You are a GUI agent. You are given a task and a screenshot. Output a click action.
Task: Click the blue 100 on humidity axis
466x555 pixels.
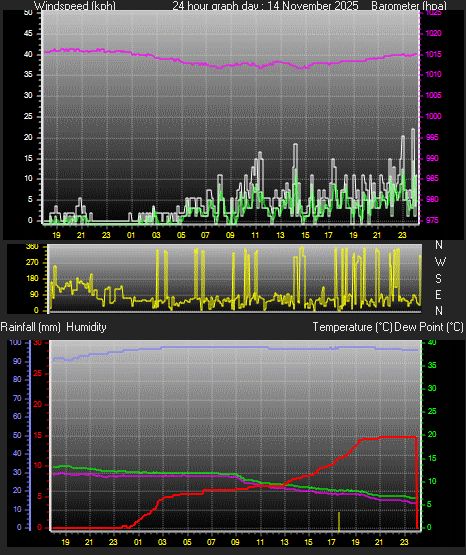16,342
